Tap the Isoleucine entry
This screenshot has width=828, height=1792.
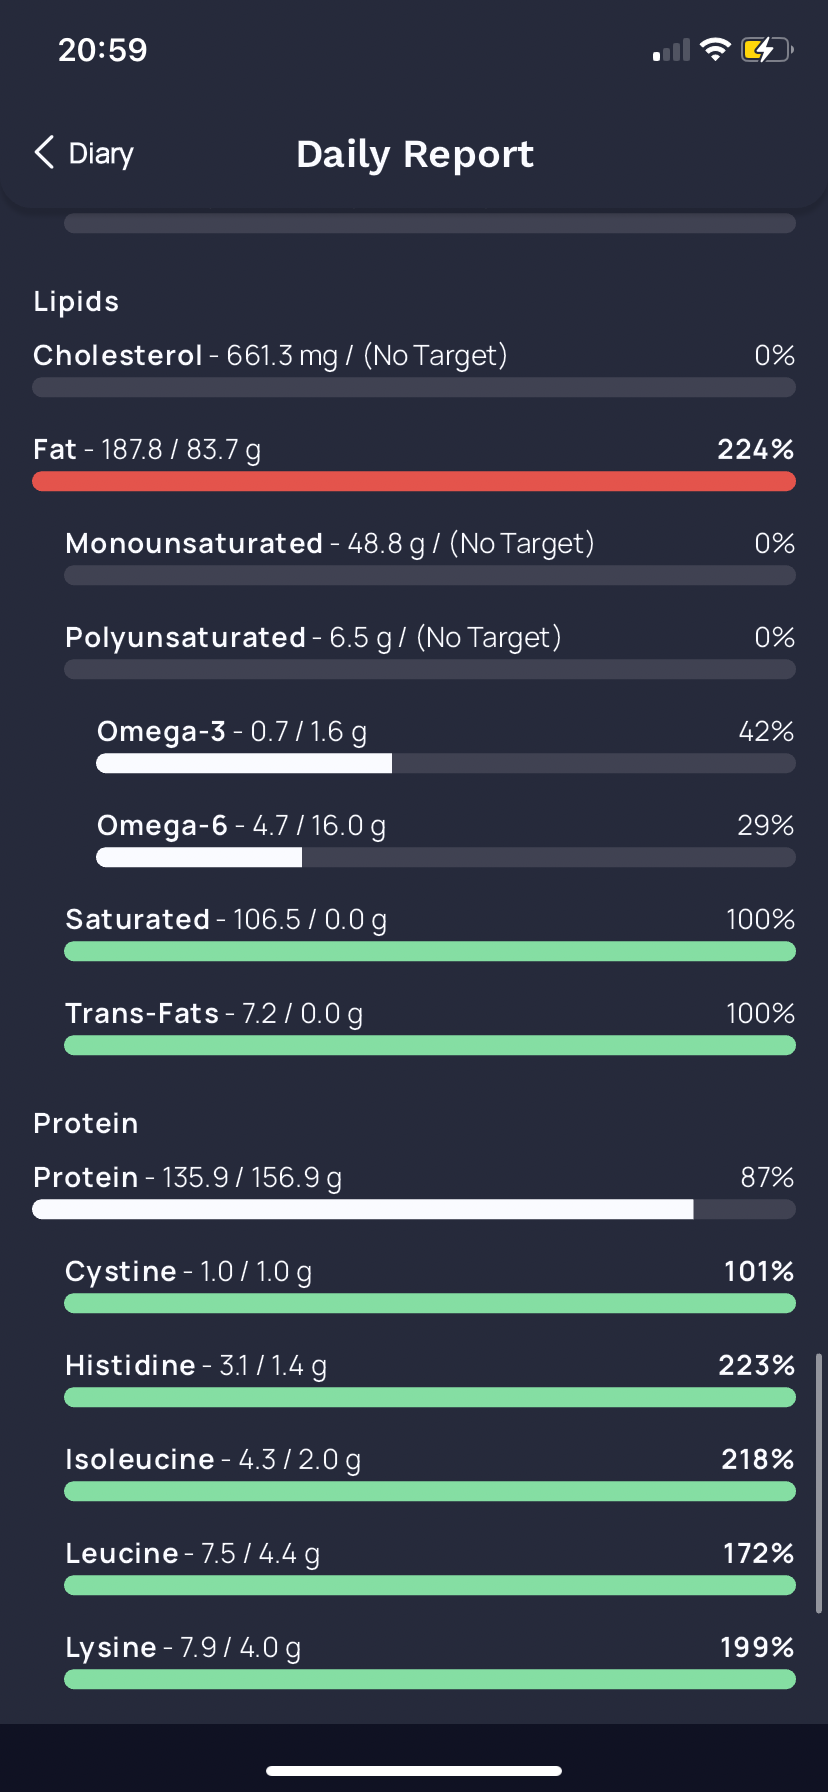(430, 1472)
